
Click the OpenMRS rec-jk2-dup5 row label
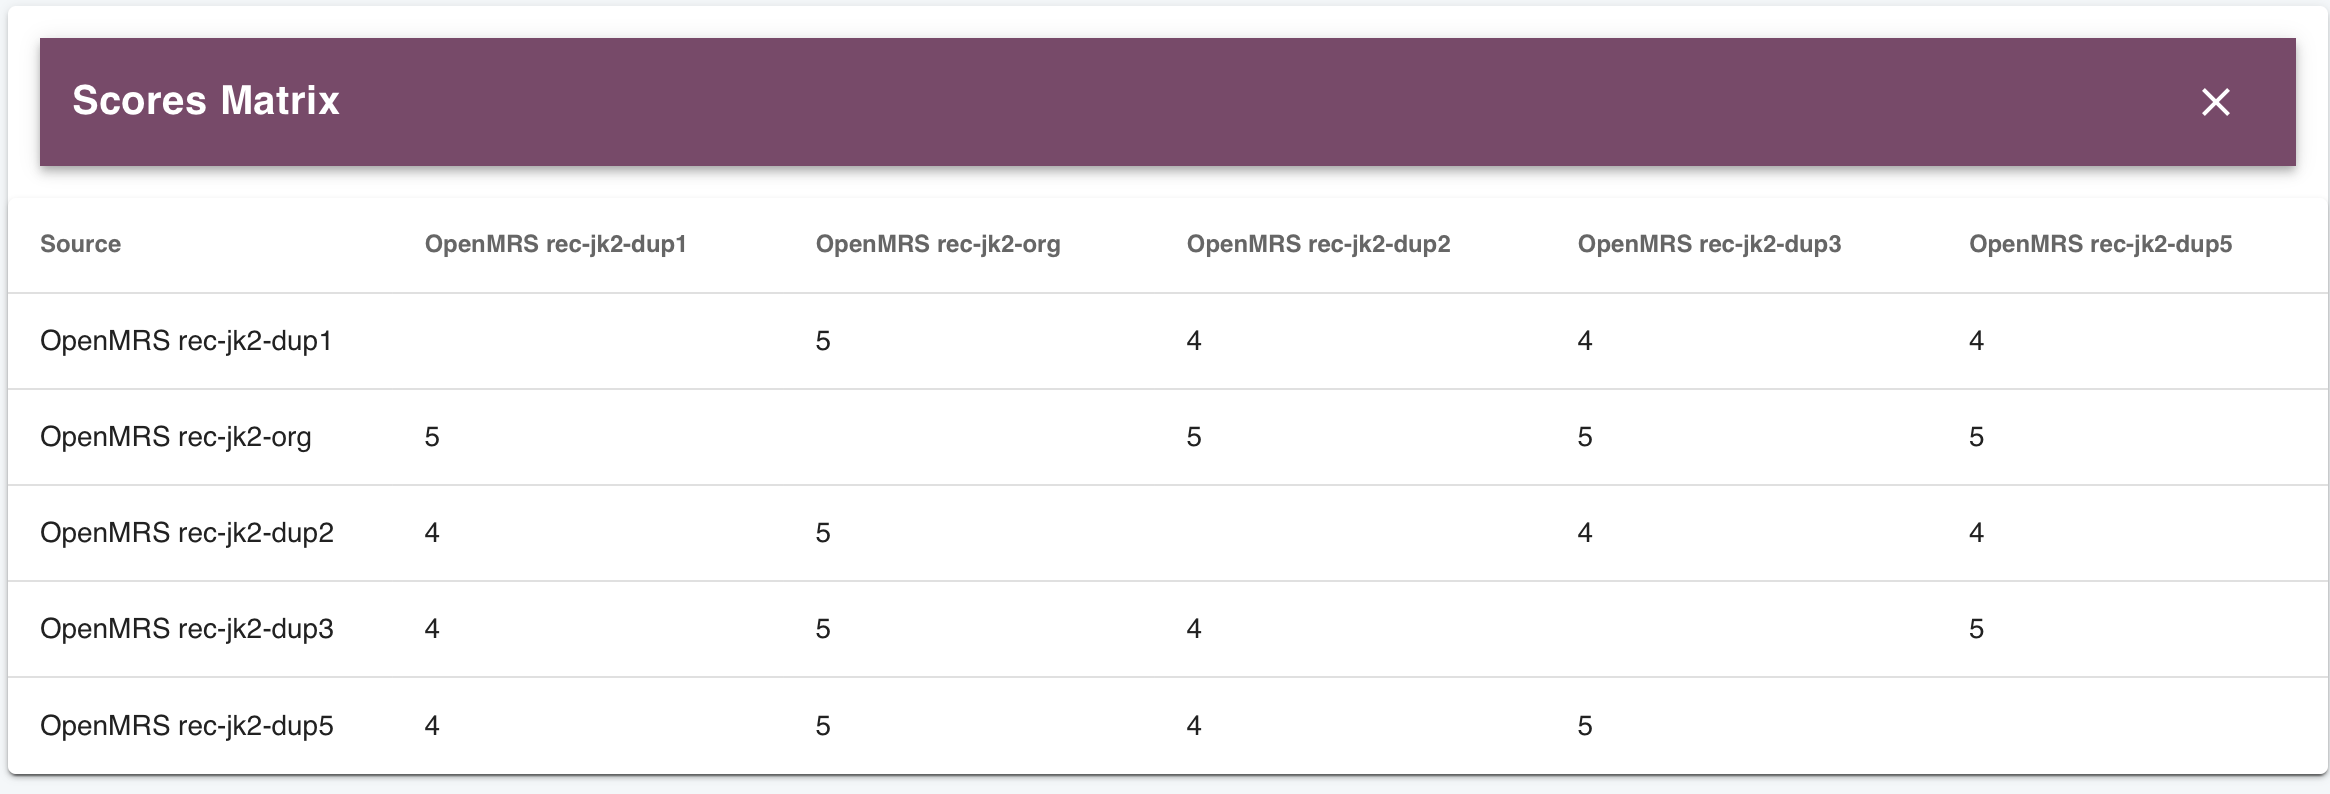tap(187, 725)
